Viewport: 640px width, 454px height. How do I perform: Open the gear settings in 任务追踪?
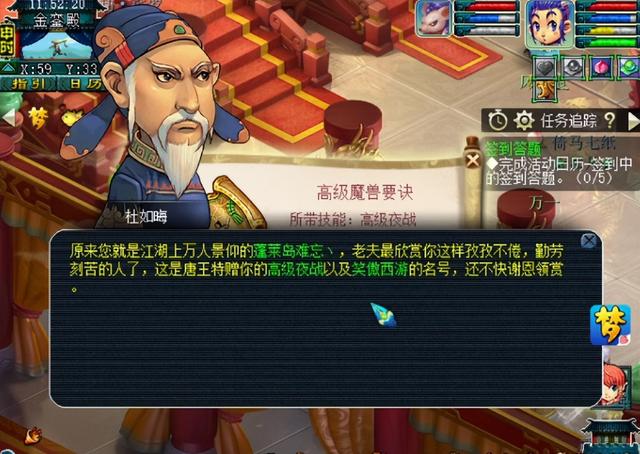(x=524, y=121)
